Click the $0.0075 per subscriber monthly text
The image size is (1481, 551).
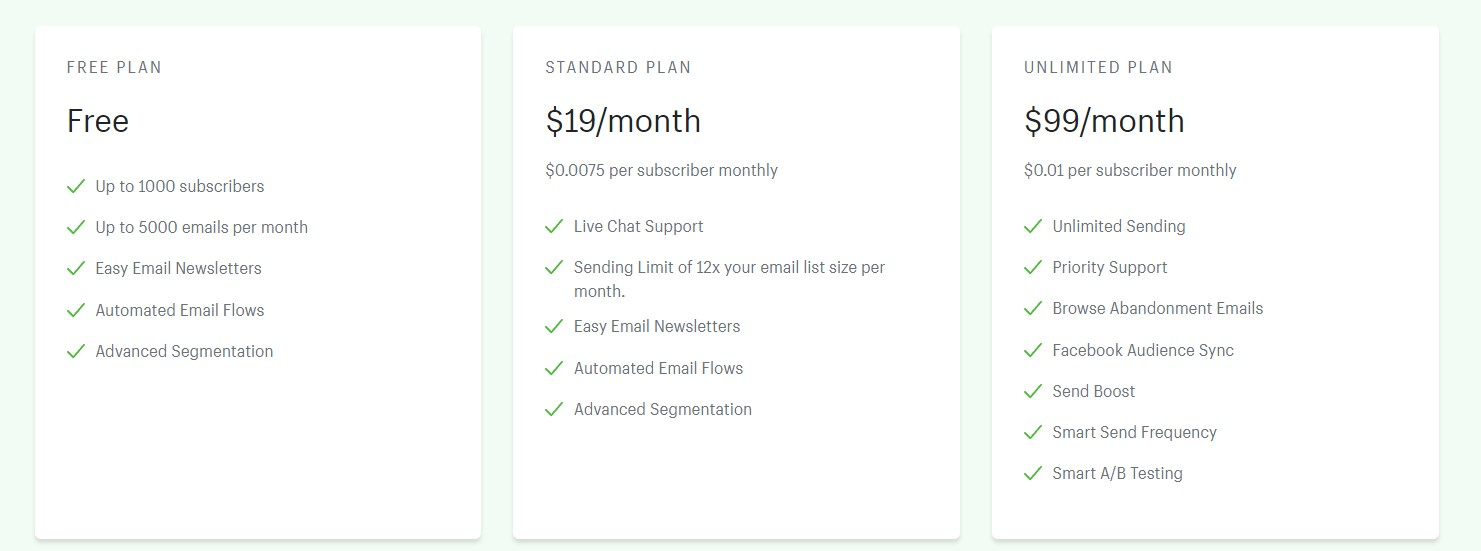coord(661,171)
